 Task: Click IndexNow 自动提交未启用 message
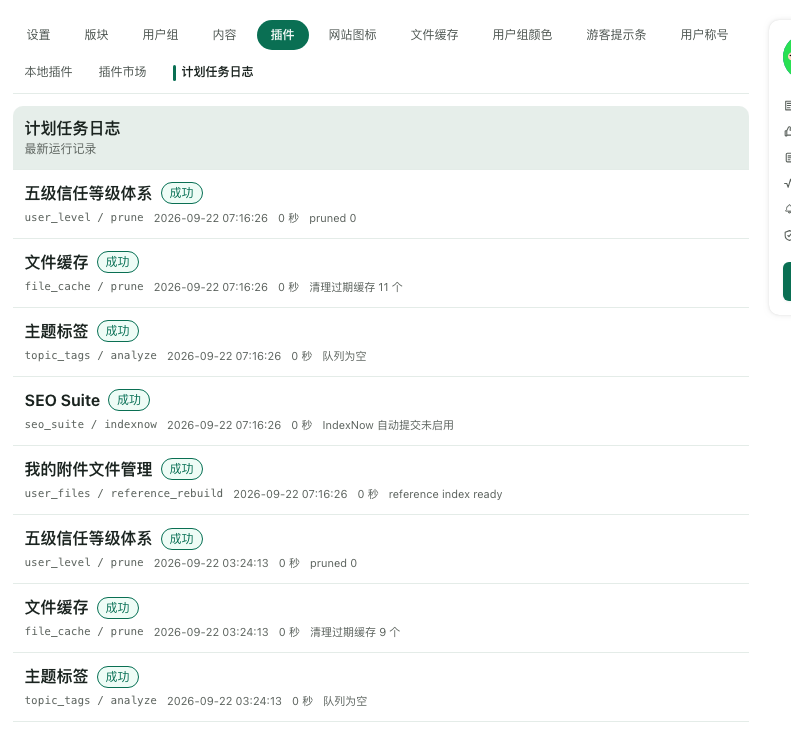pyautogui.click(x=387, y=425)
